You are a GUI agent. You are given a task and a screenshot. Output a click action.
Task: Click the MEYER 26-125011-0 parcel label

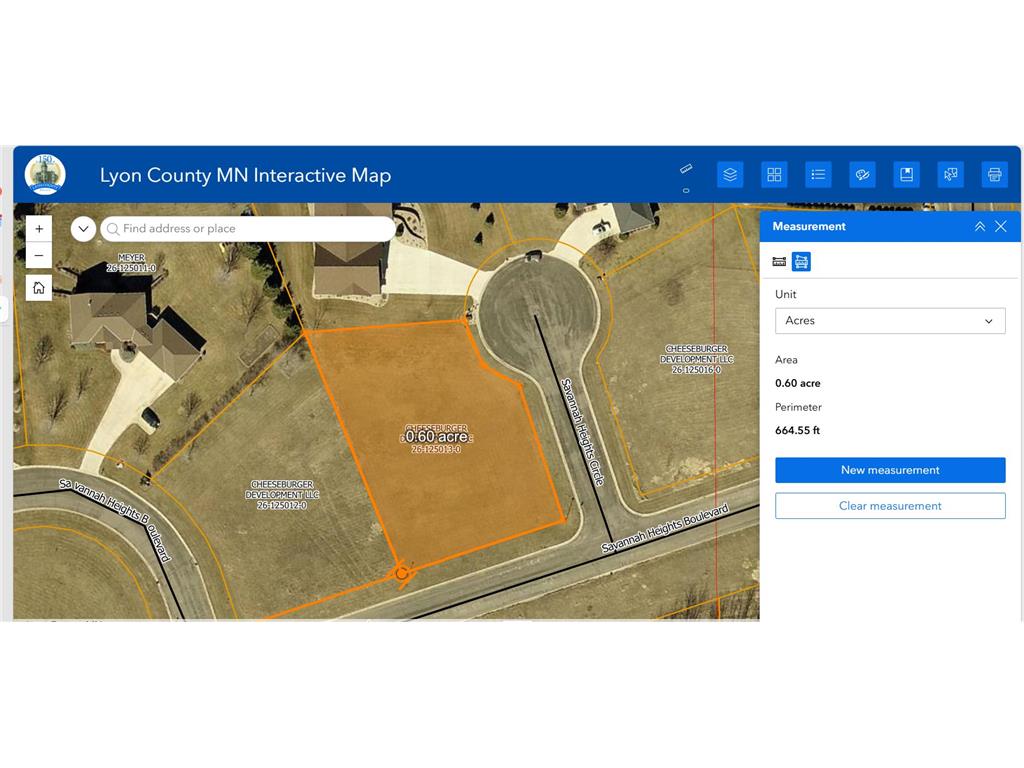(x=131, y=263)
